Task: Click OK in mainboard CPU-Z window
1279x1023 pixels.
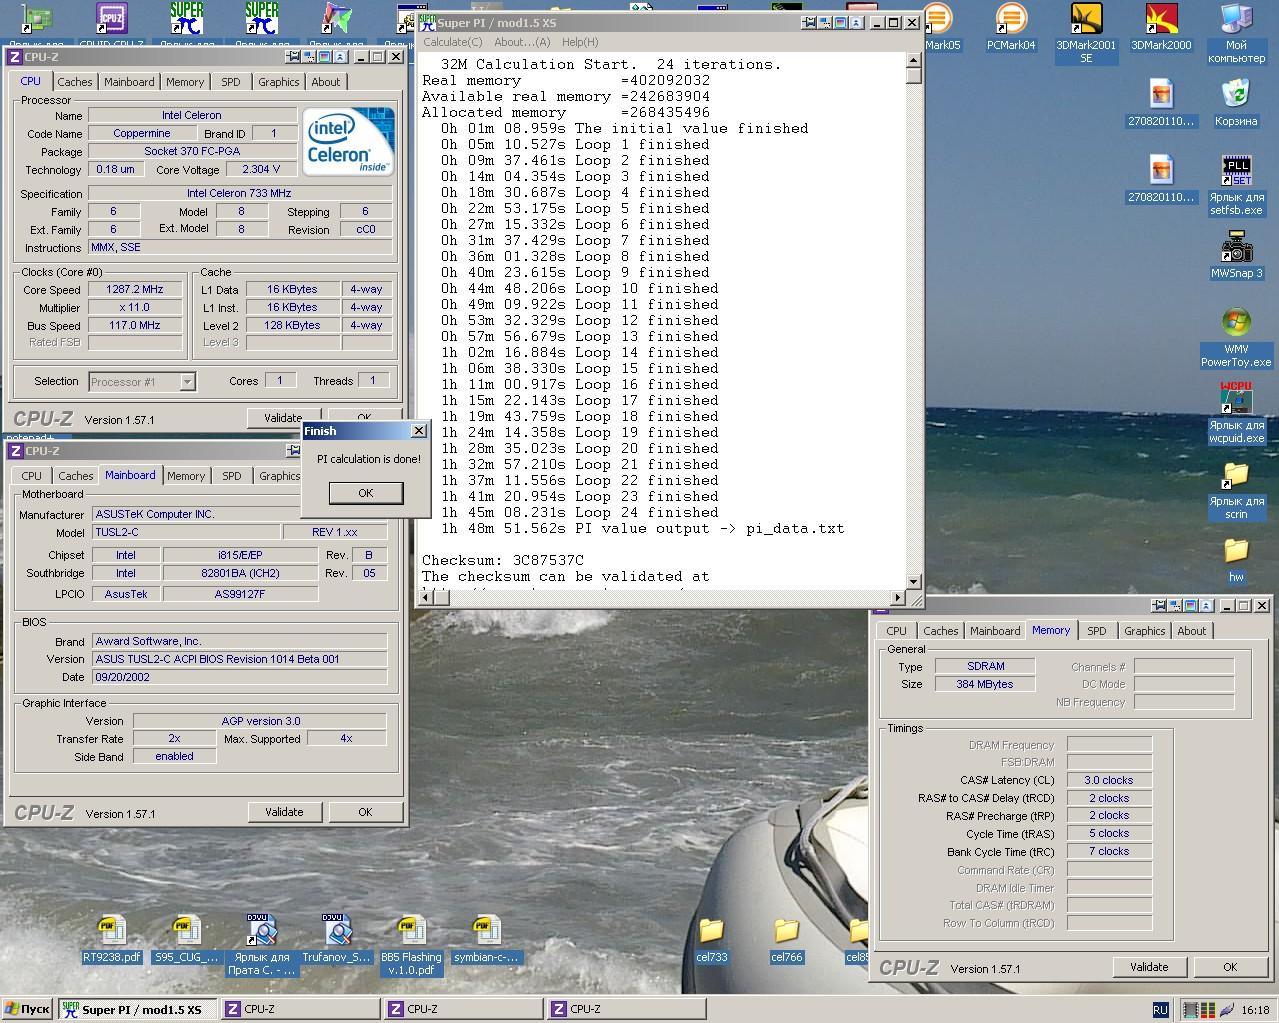Action: pyautogui.click(x=365, y=812)
